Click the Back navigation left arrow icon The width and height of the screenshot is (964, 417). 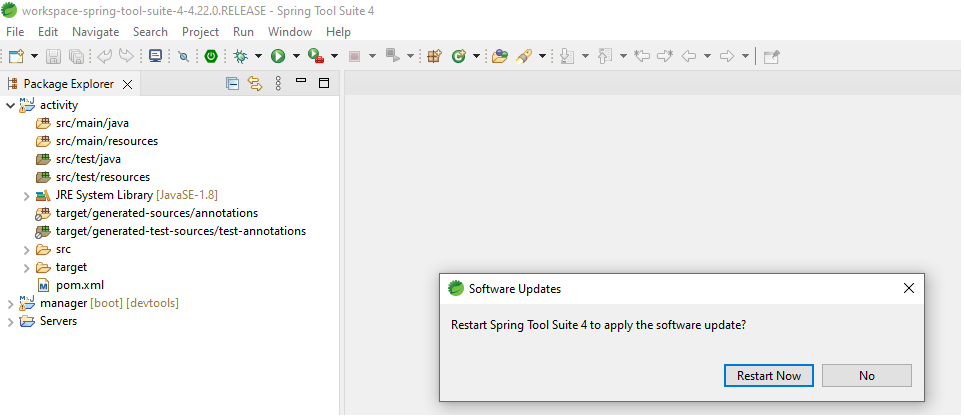coord(689,56)
